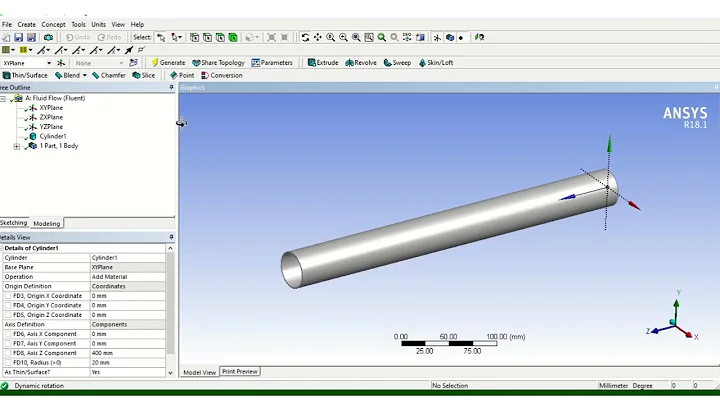Toggle display model icon
This screenshot has height=404, width=720.
450,37
